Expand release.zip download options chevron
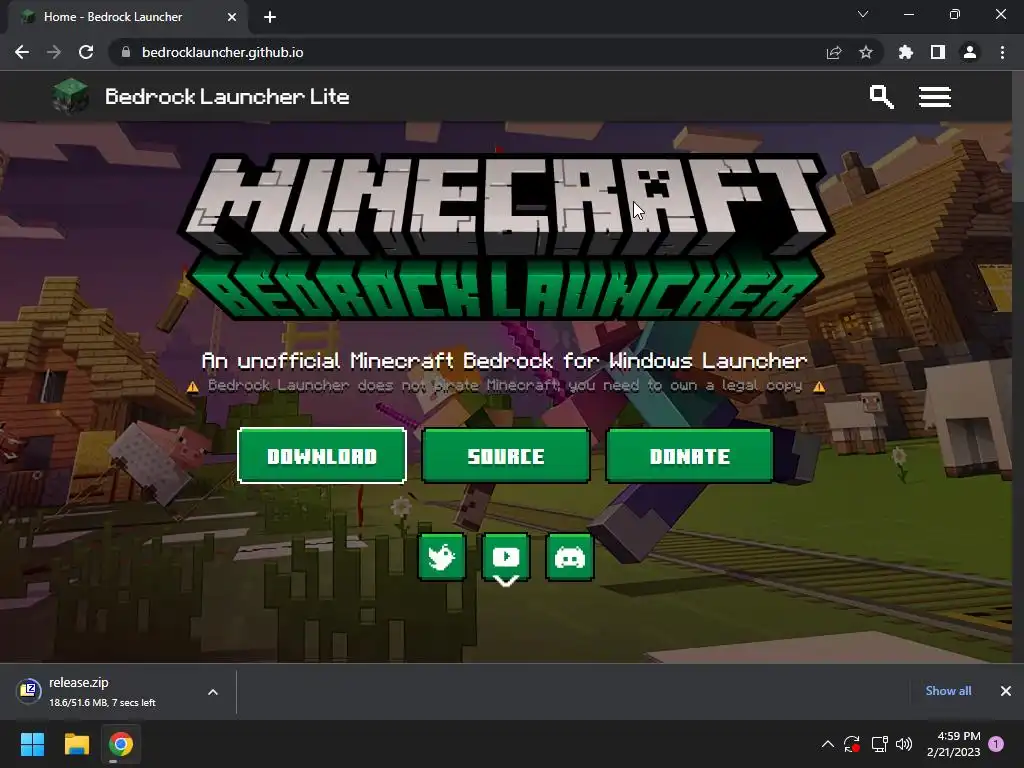The image size is (1024, 768). pos(213,692)
